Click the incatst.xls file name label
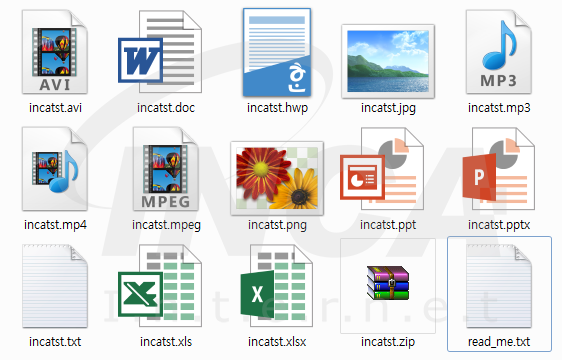This screenshot has height=360, width=562. [166, 342]
